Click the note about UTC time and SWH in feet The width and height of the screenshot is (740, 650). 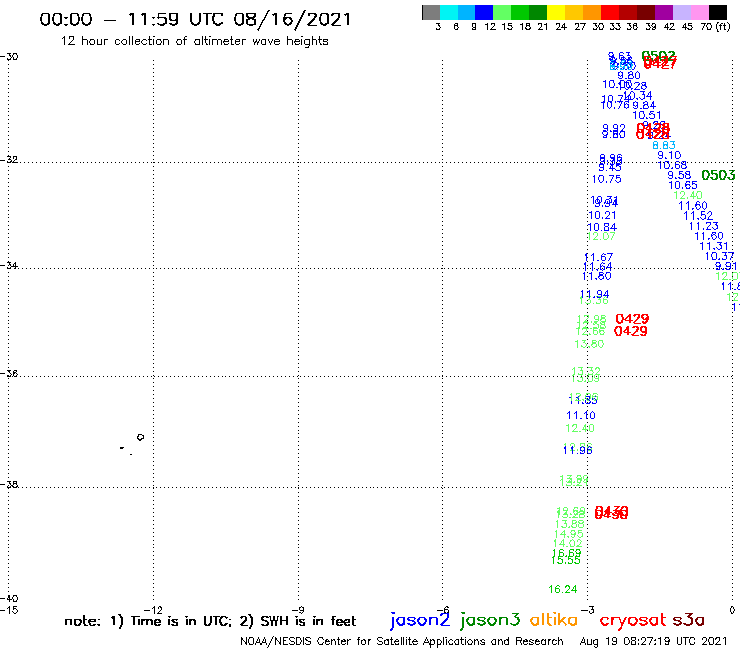[210, 621]
